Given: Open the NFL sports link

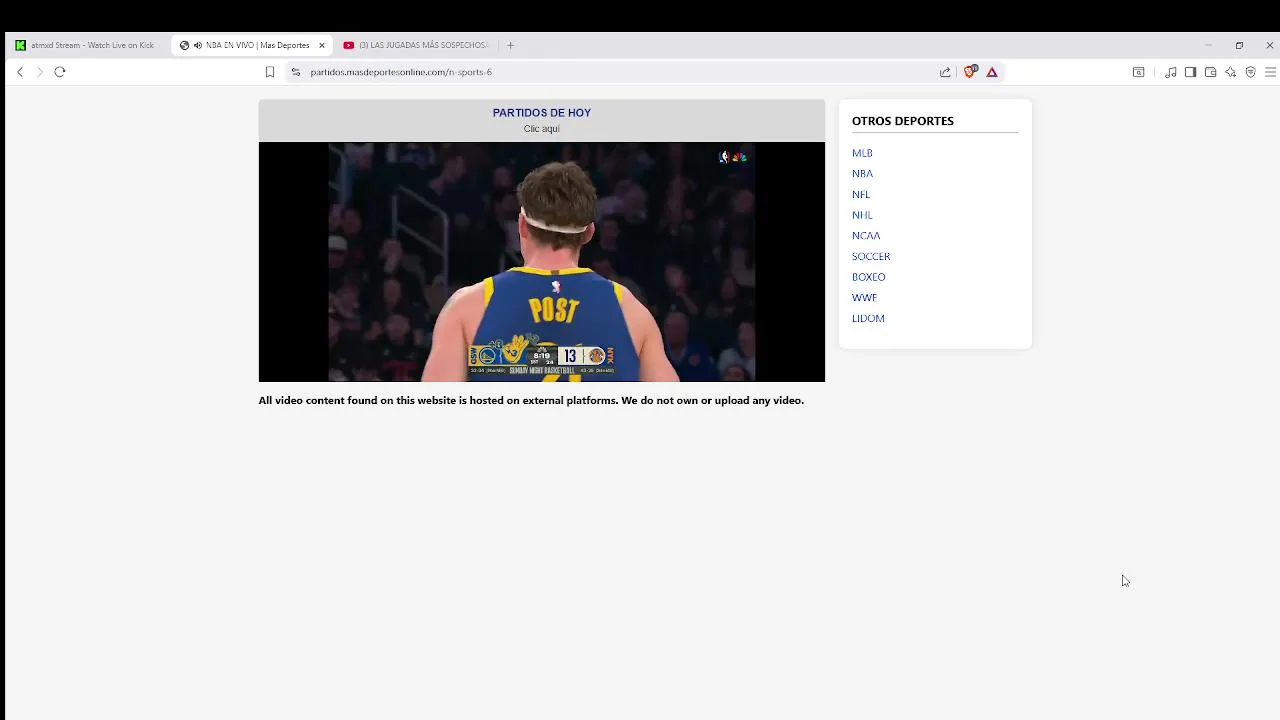Looking at the screenshot, I should [x=861, y=194].
